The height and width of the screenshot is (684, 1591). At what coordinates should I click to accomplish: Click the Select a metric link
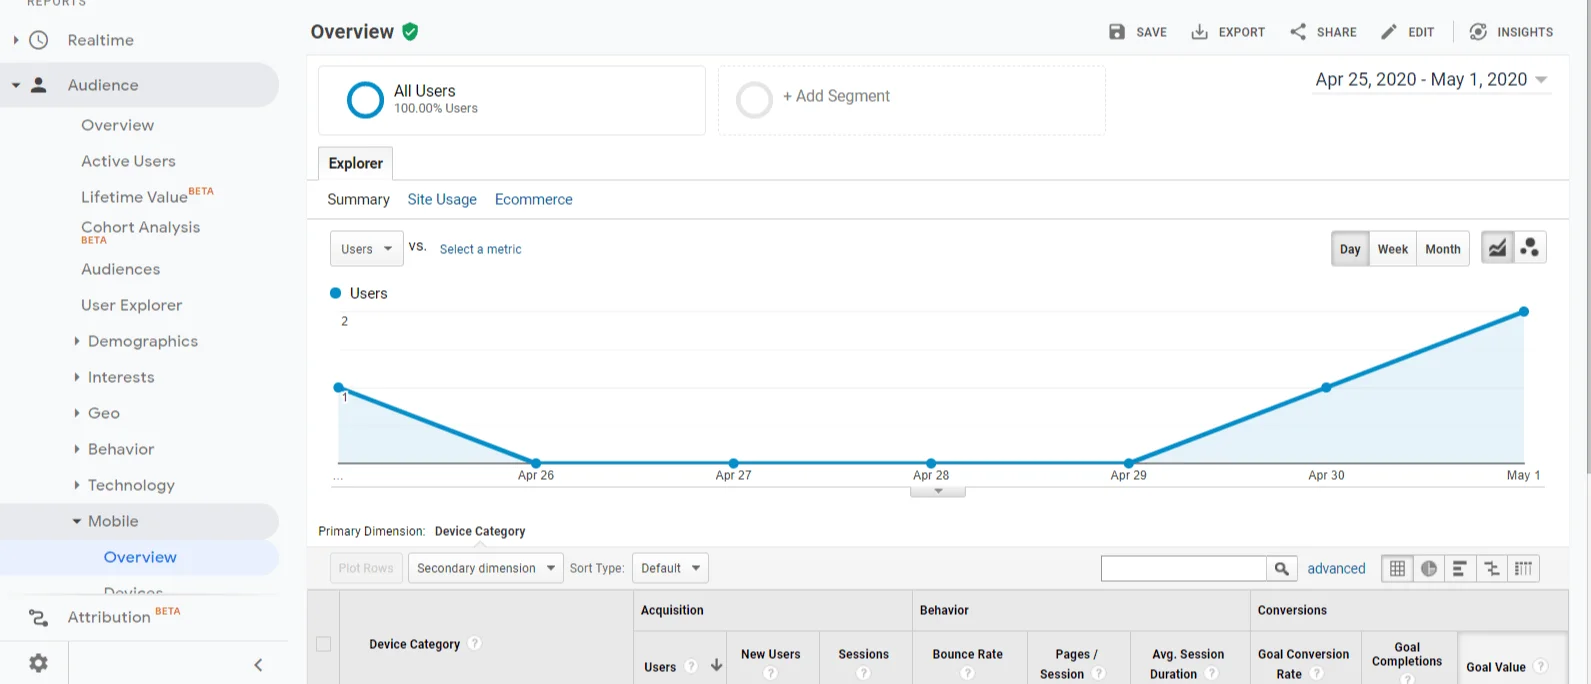pos(480,249)
